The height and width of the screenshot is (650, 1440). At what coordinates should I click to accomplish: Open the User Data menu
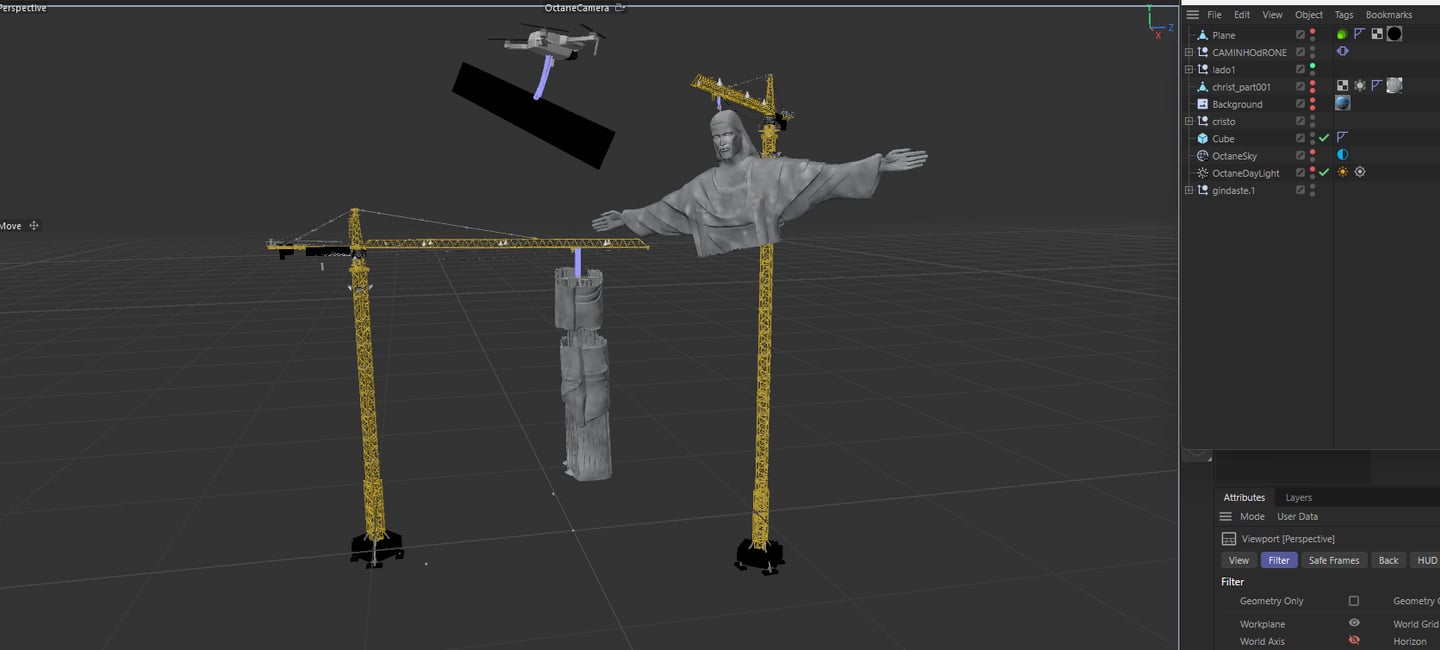[x=1298, y=517]
